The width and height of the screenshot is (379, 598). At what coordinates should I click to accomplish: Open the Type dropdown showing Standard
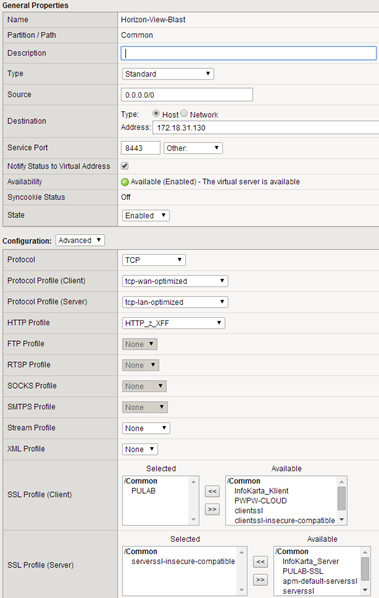tap(168, 74)
